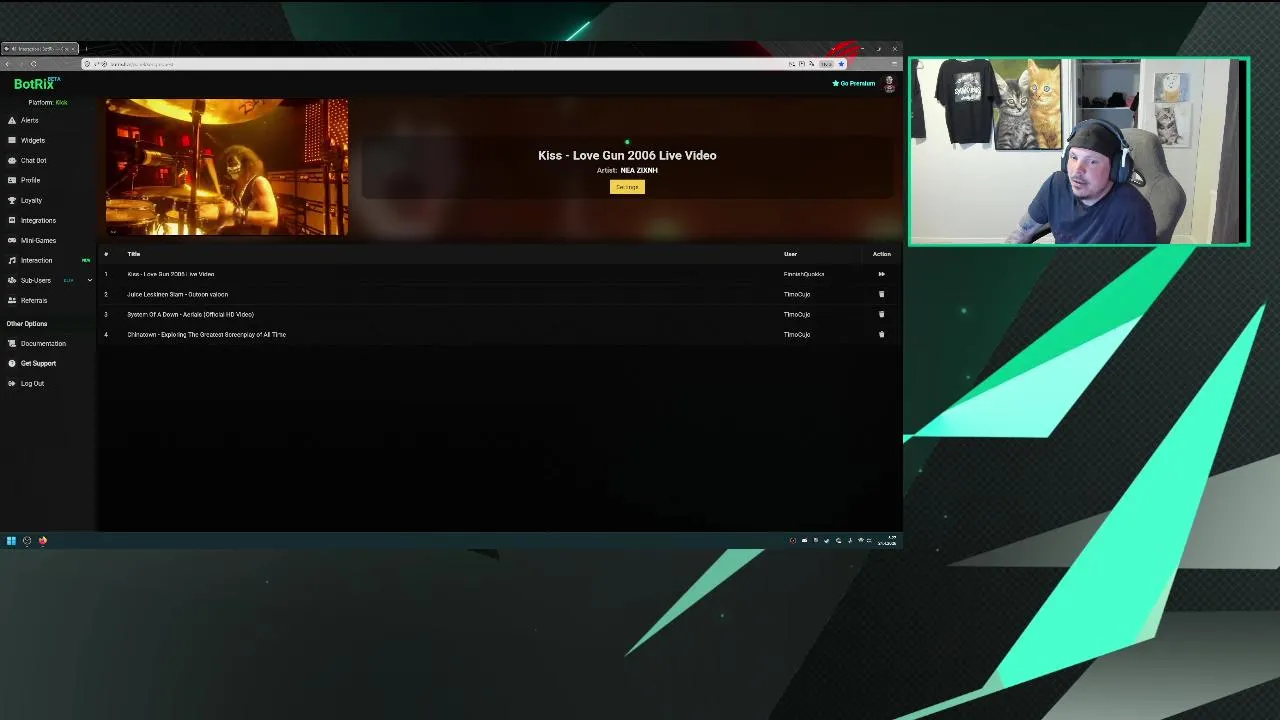Image resolution: width=1280 pixels, height=720 pixels.
Task: Click the browser back arrow
Action: click(x=8, y=64)
